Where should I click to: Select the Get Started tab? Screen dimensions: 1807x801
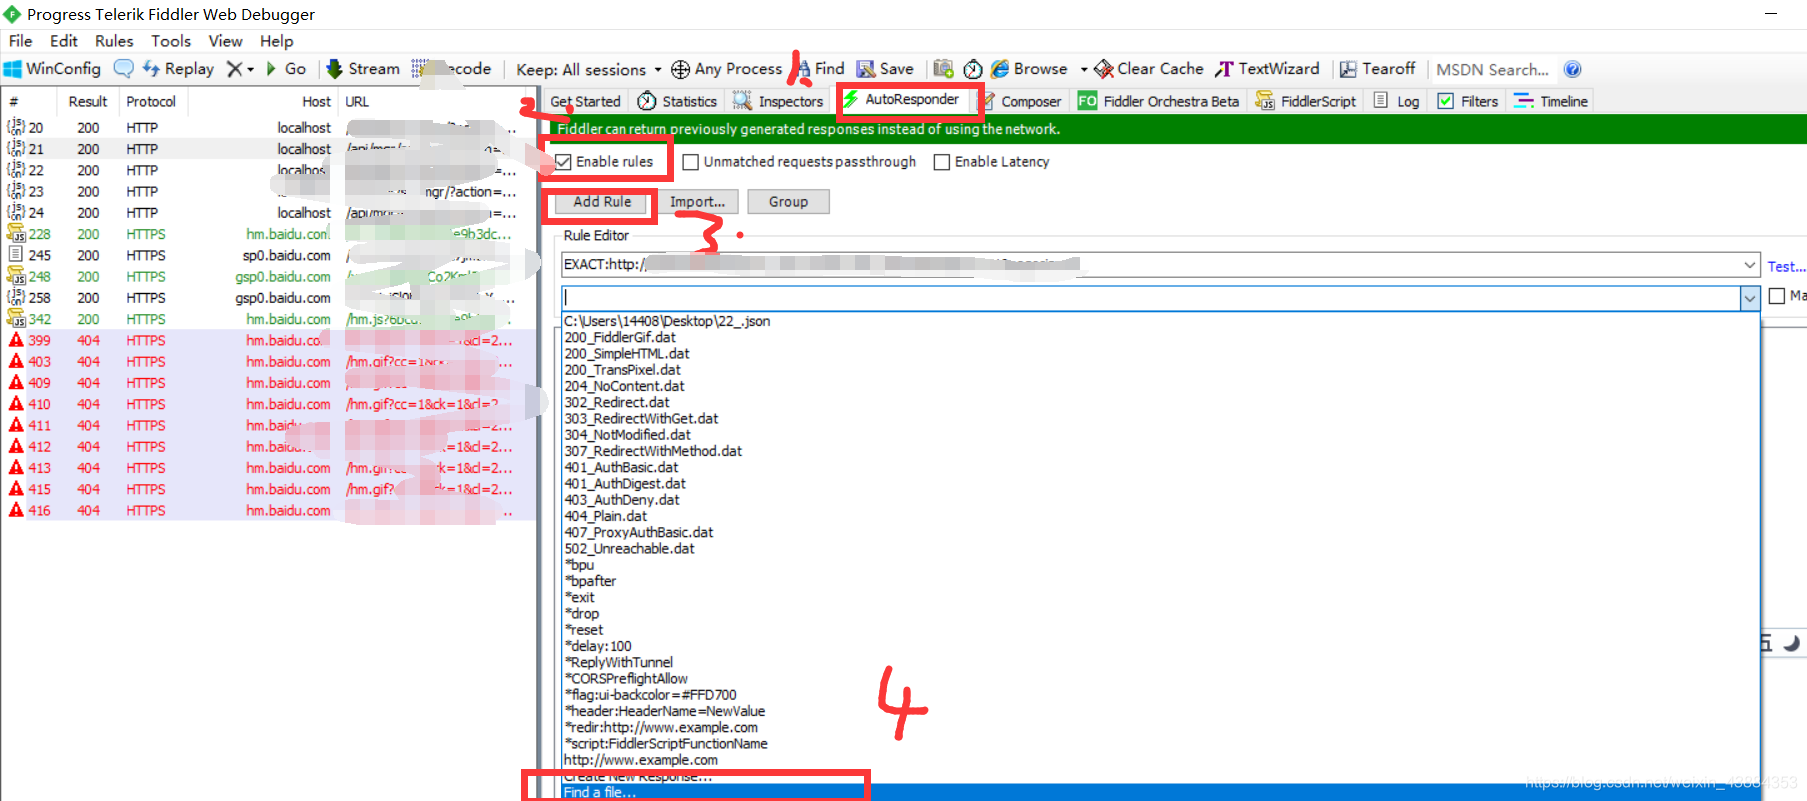coord(585,101)
